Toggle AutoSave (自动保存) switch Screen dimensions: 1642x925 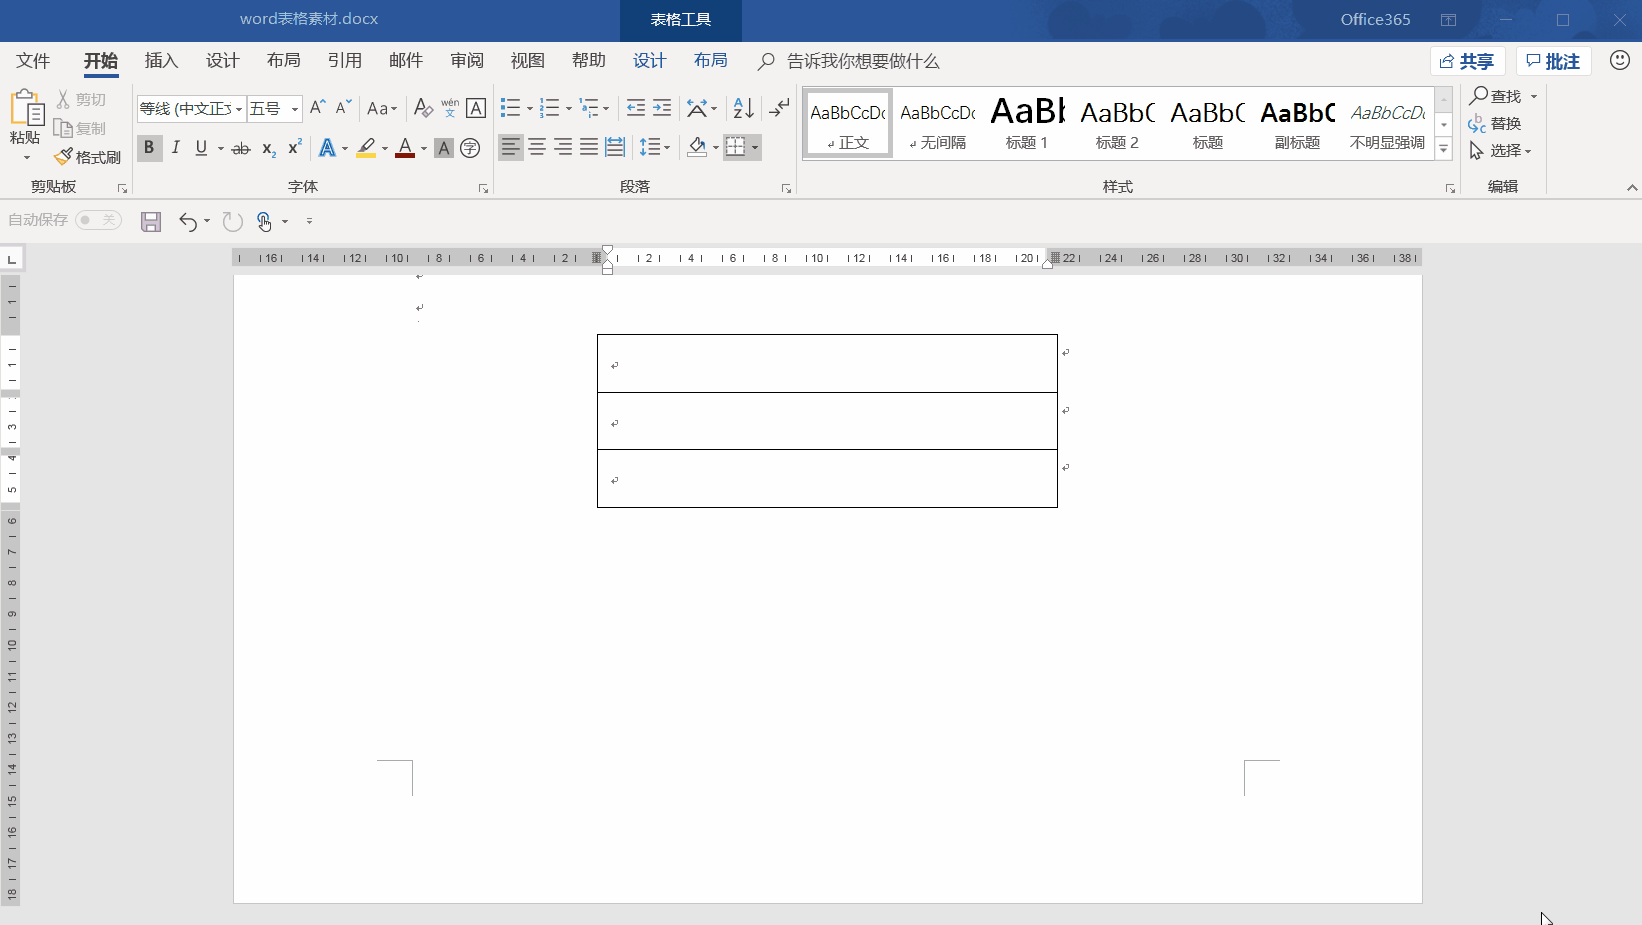pos(98,220)
